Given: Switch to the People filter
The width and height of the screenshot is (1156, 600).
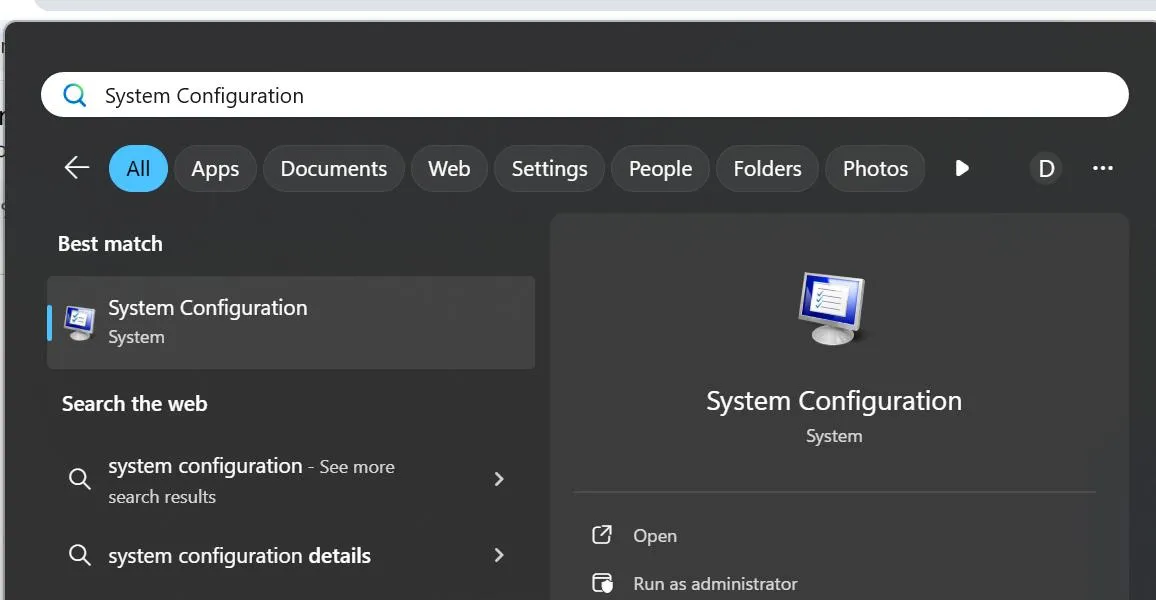Looking at the screenshot, I should (x=661, y=169).
